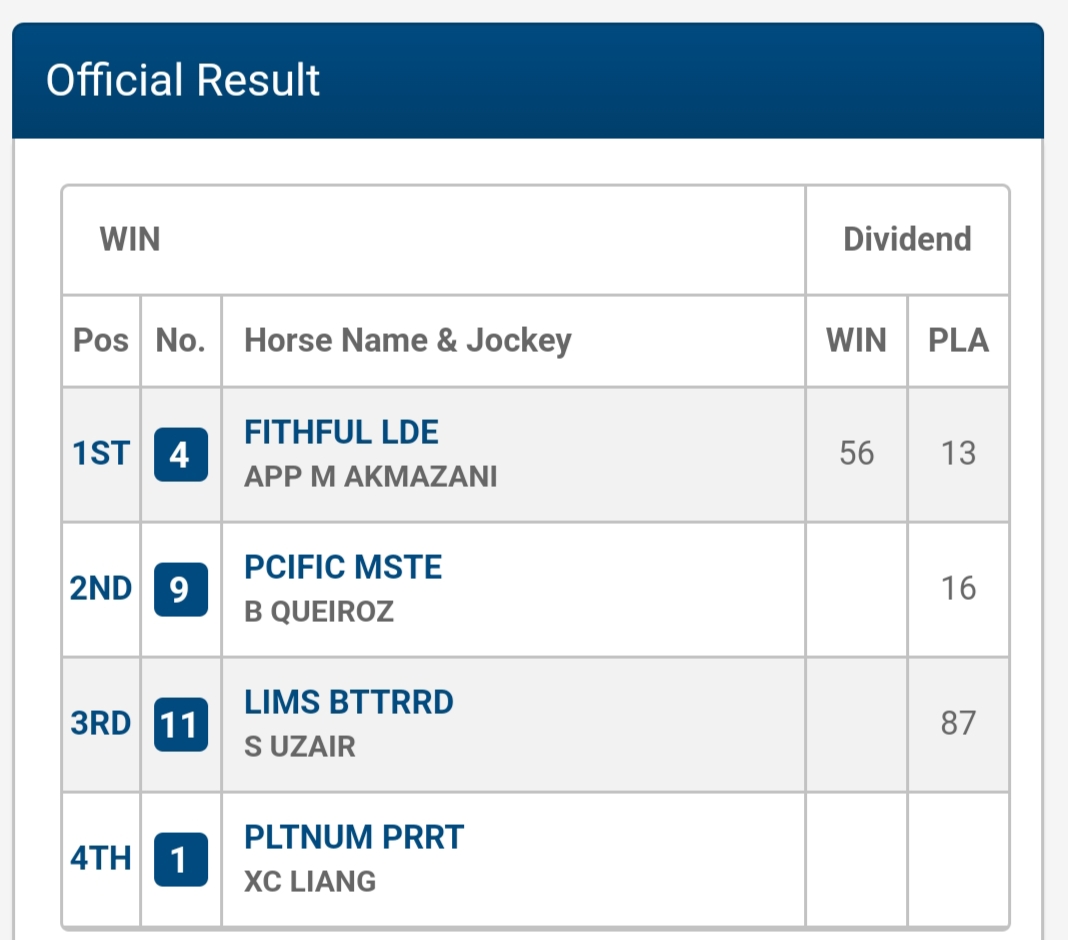Image resolution: width=1068 pixels, height=940 pixels.
Task: Click jockey name XC LIANG
Action: tap(310, 881)
